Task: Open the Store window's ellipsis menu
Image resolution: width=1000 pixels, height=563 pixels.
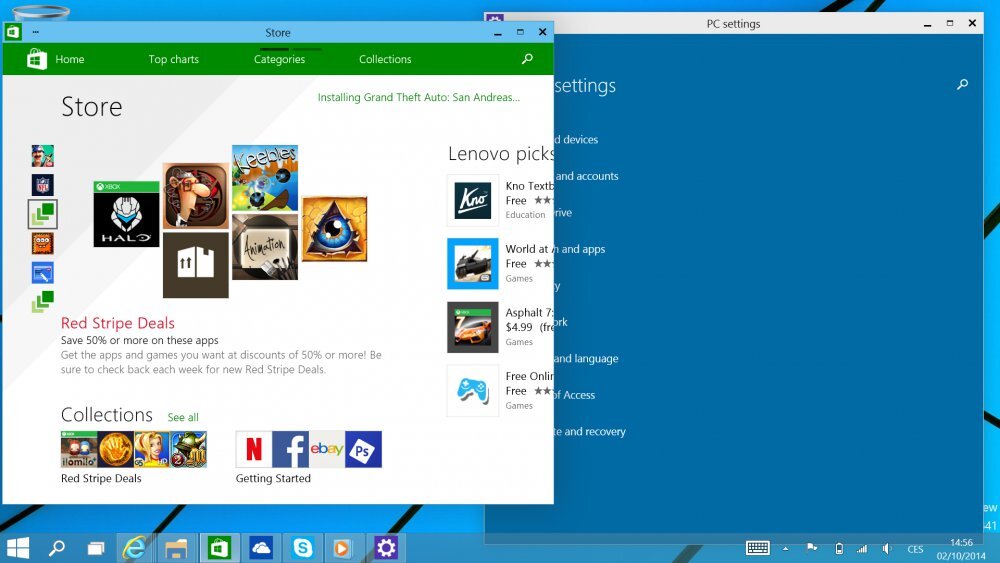Action: (36, 32)
